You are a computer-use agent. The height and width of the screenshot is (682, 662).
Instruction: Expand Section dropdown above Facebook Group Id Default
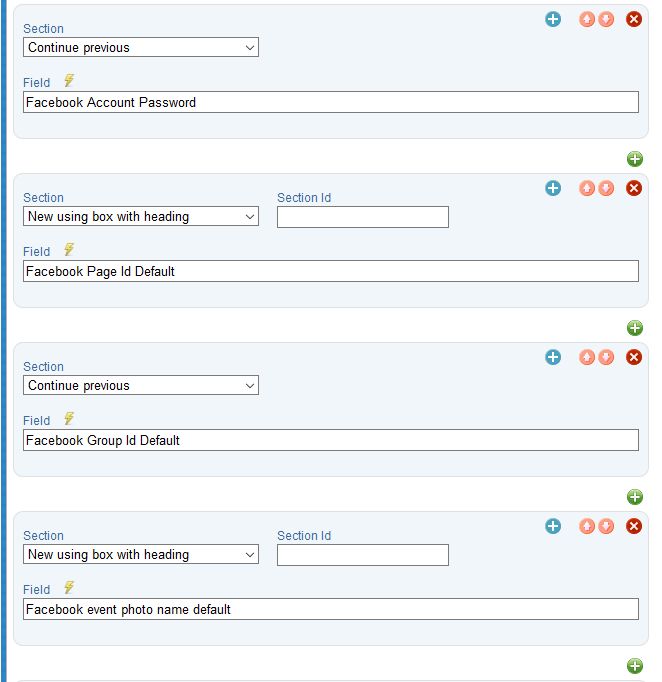point(141,385)
